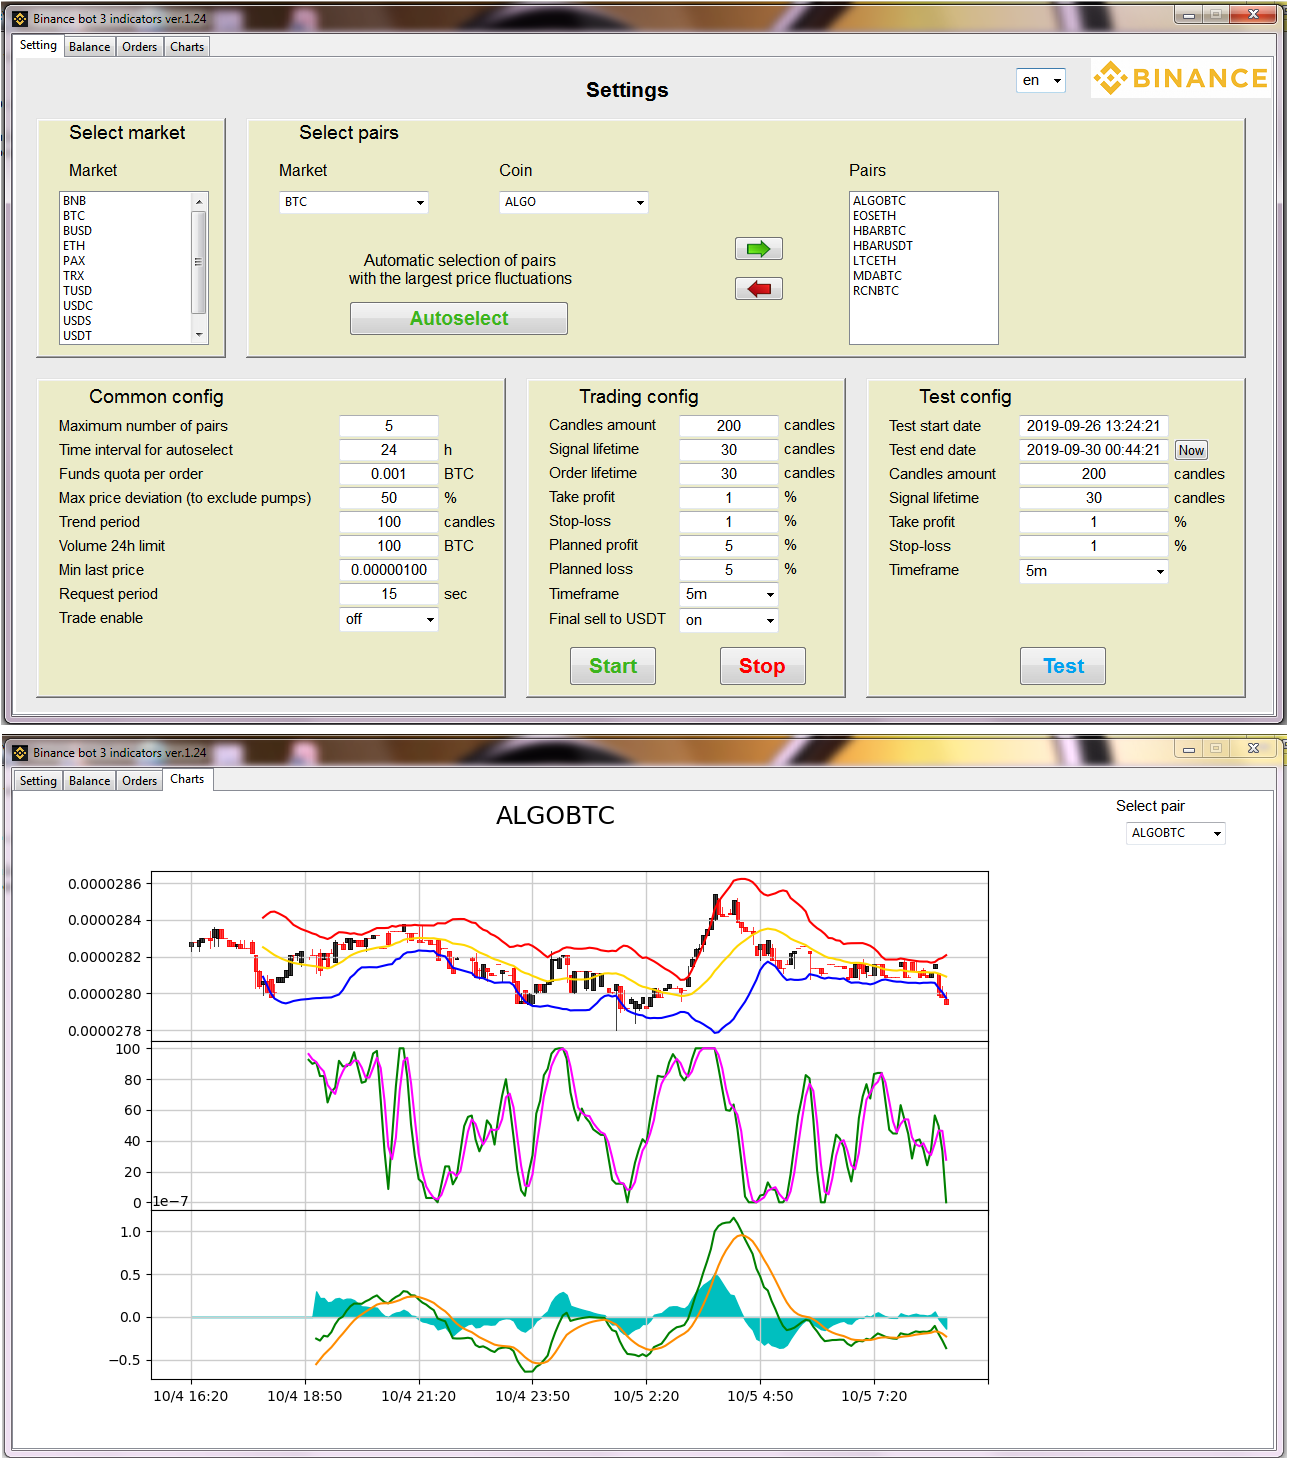This screenshot has height=1466, width=1294.
Task: Expand the Select pair ALGOBTC dropdown
Action: tap(1175, 833)
